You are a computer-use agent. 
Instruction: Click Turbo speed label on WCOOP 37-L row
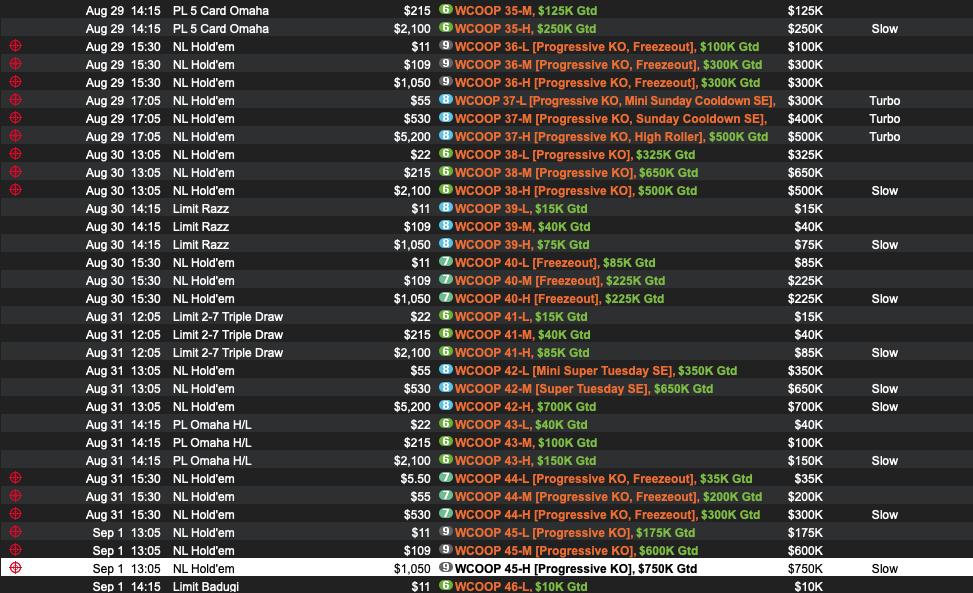884,100
